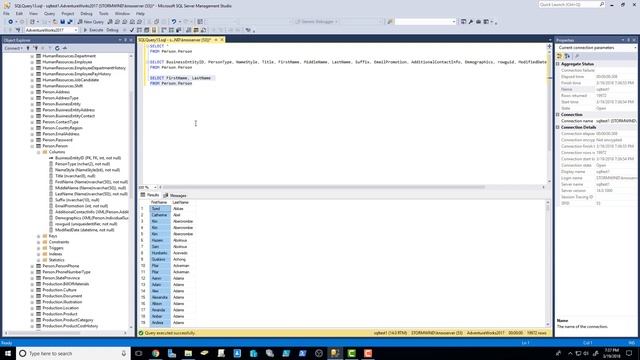Click the Execute button
640x360 pixels.
[93, 30]
